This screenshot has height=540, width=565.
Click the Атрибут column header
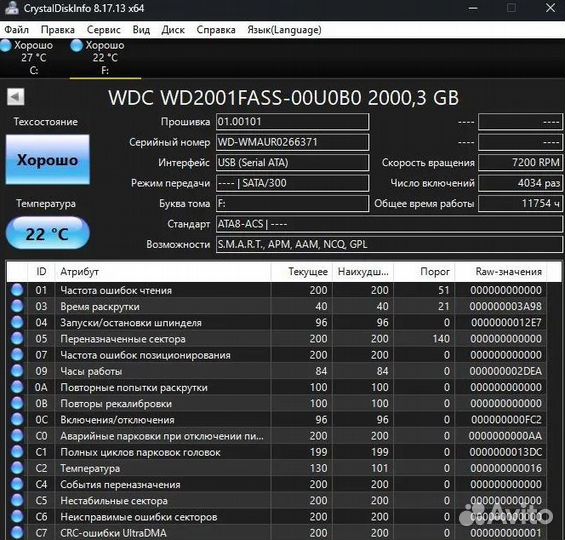coord(163,272)
